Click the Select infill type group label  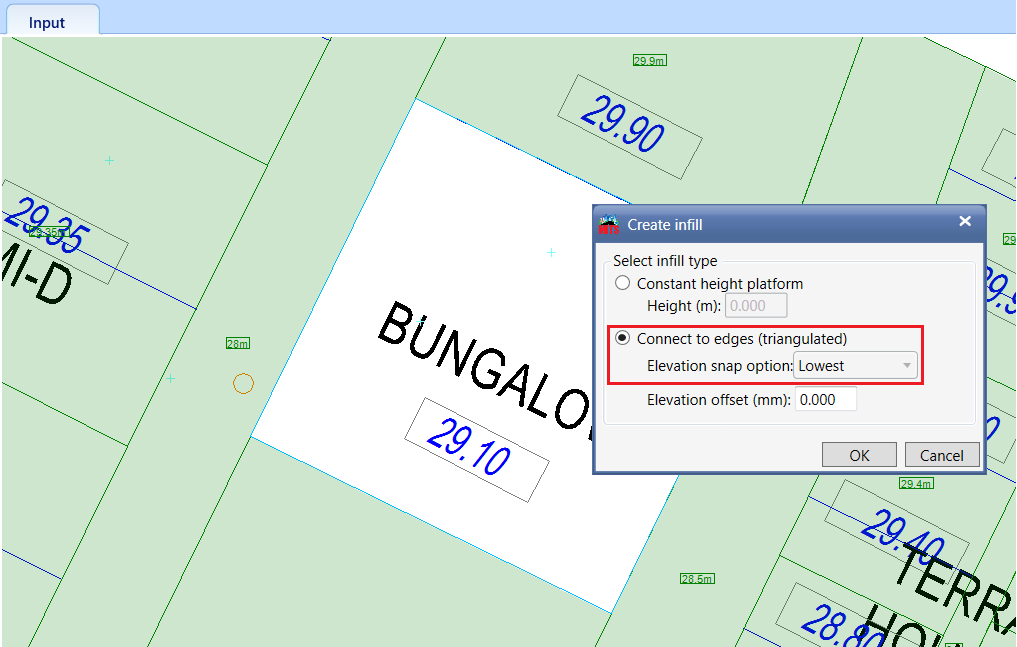click(x=665, y=261)
